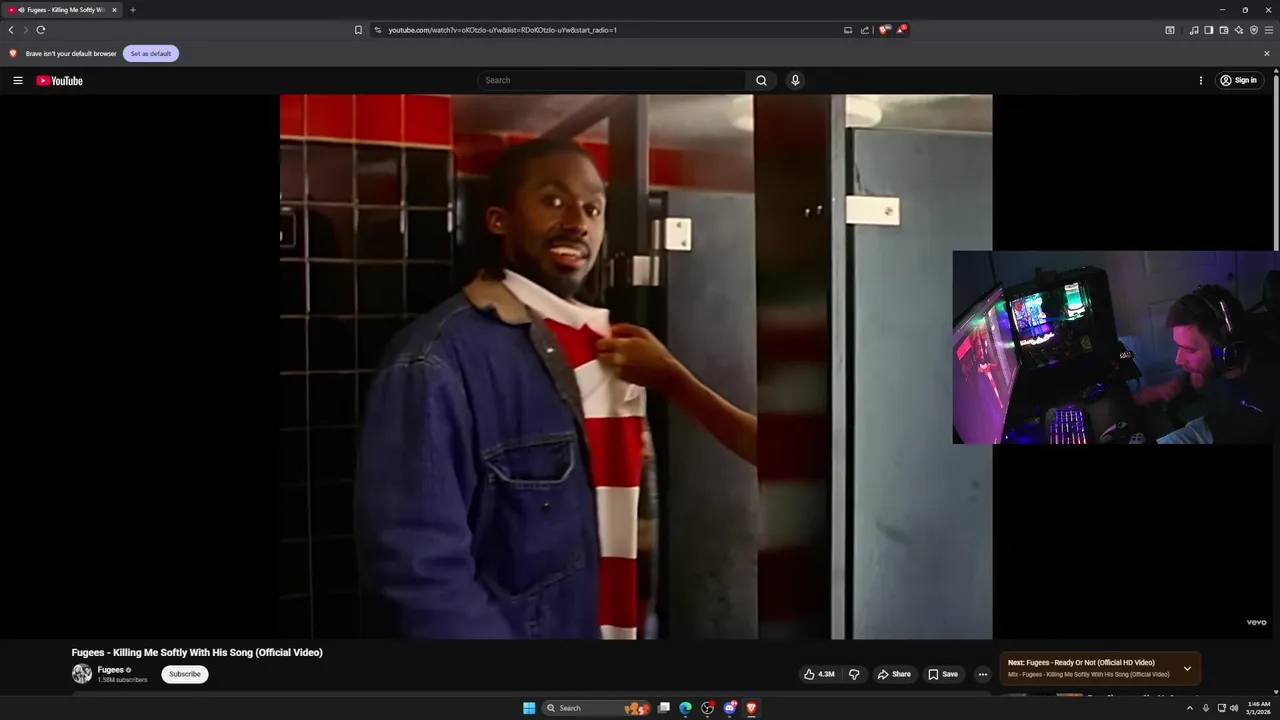Set Brave as default browser

coord(151,53)
